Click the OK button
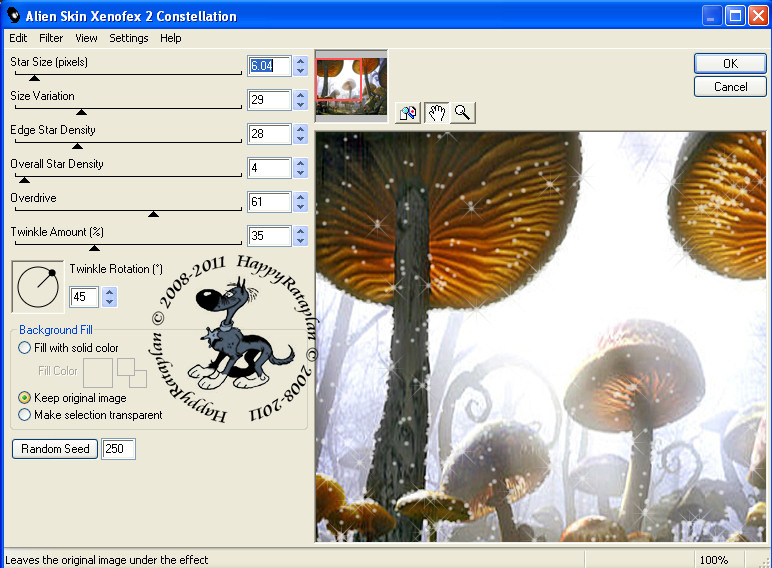Screen dimensions: 772x568 coord(730,63)
